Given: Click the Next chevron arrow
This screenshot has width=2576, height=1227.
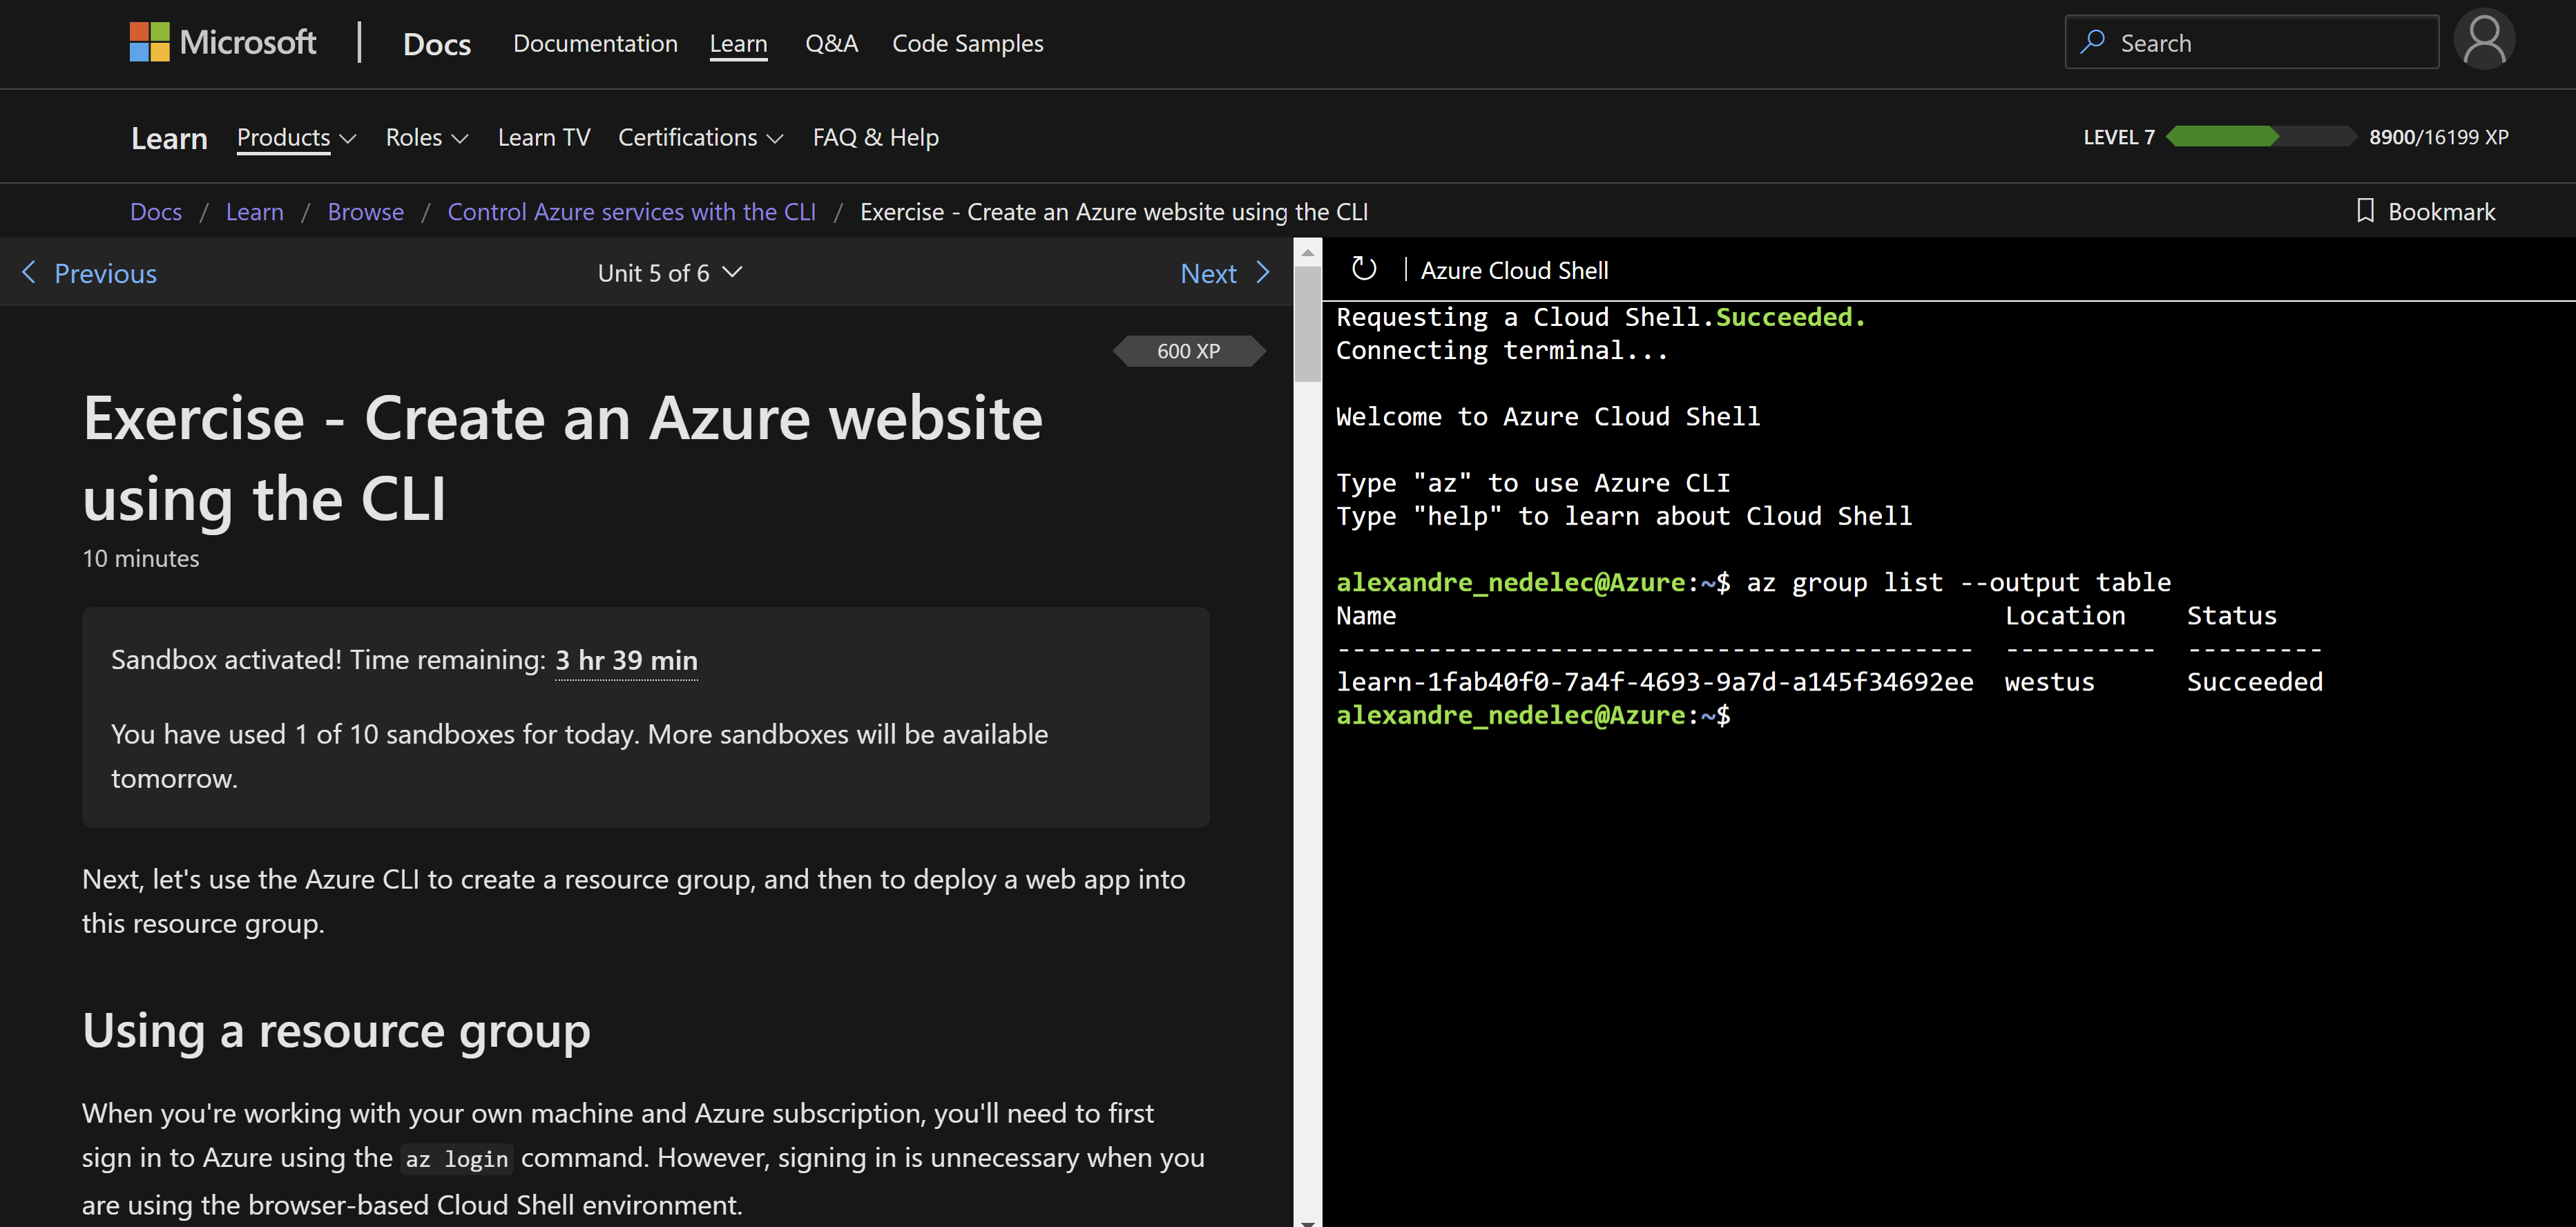Looking at the screenshot, I should (1263, 272).
